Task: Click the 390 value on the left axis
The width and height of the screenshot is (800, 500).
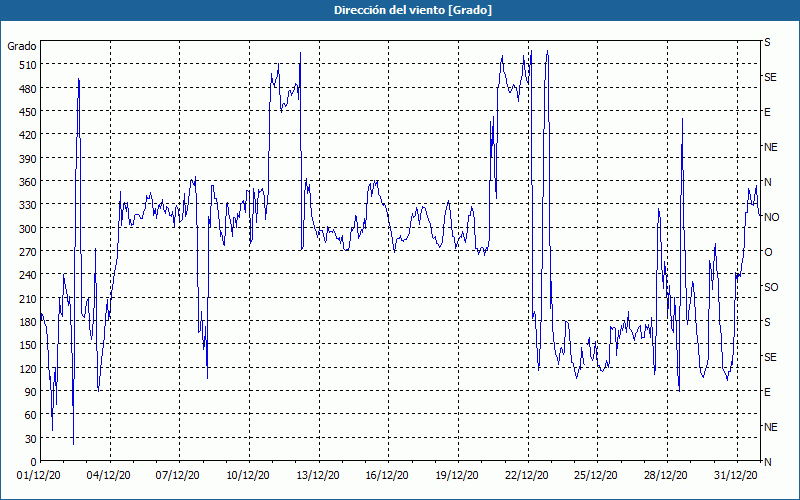Action: coord(27,159)
